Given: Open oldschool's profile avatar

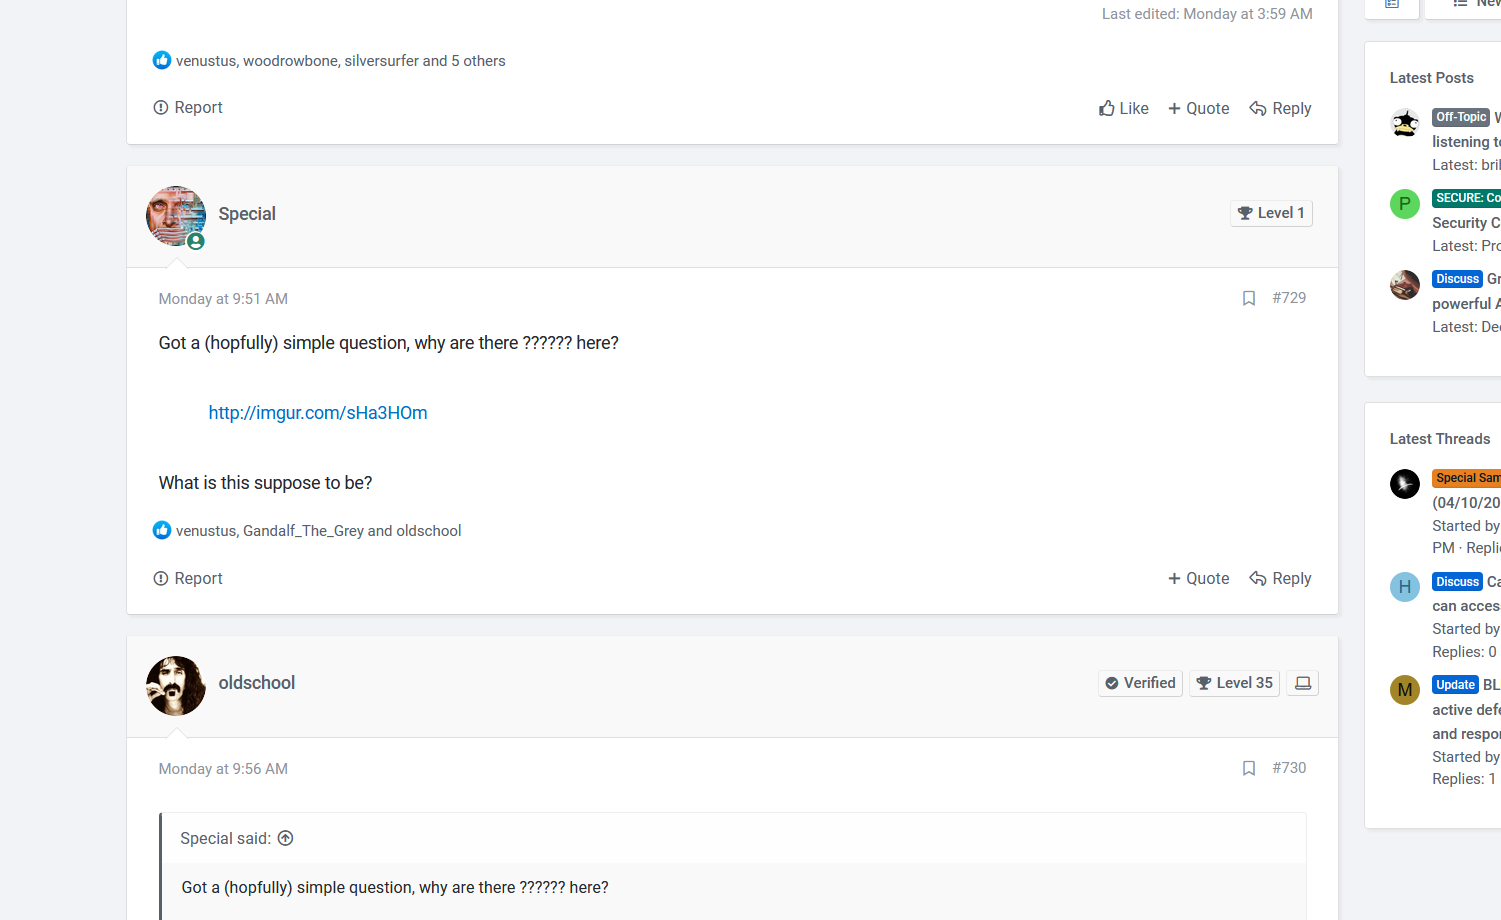Looking at the screenshot, I should tap(176, 686).
